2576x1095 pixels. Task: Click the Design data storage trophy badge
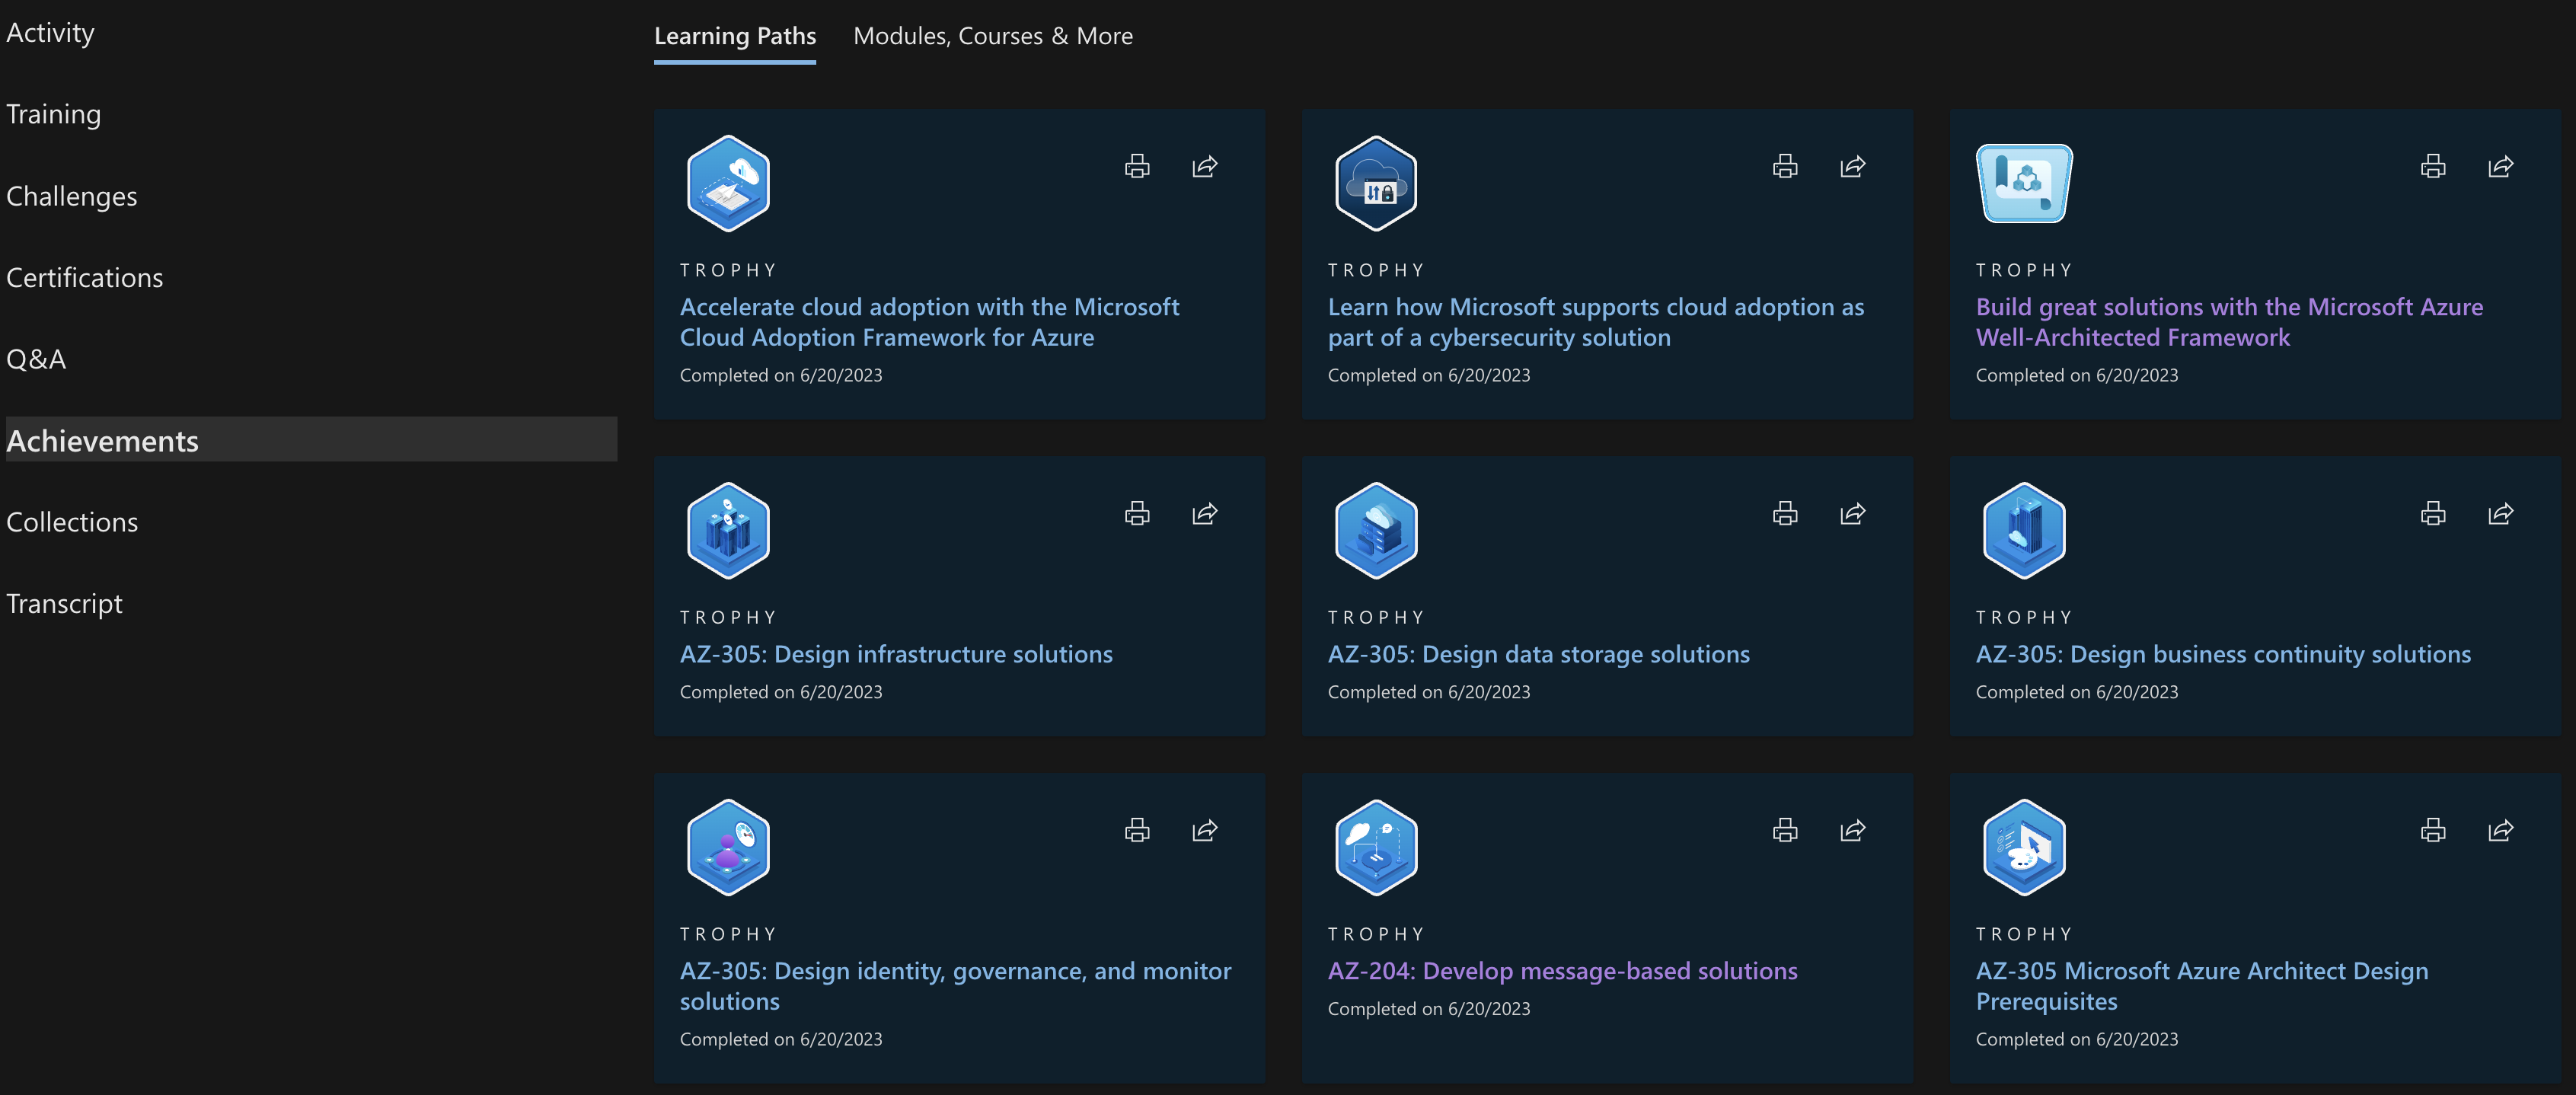[x=1376, y=531]
